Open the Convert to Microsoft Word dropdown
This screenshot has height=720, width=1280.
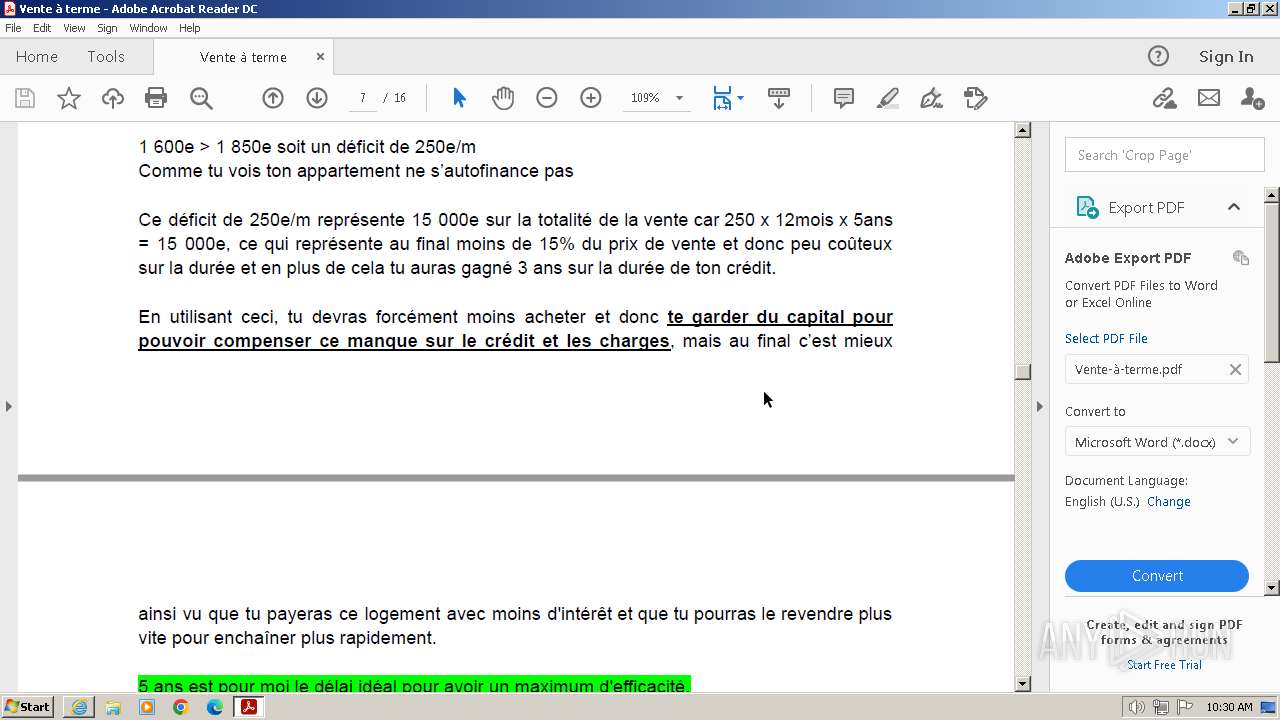pos(1157,442)
